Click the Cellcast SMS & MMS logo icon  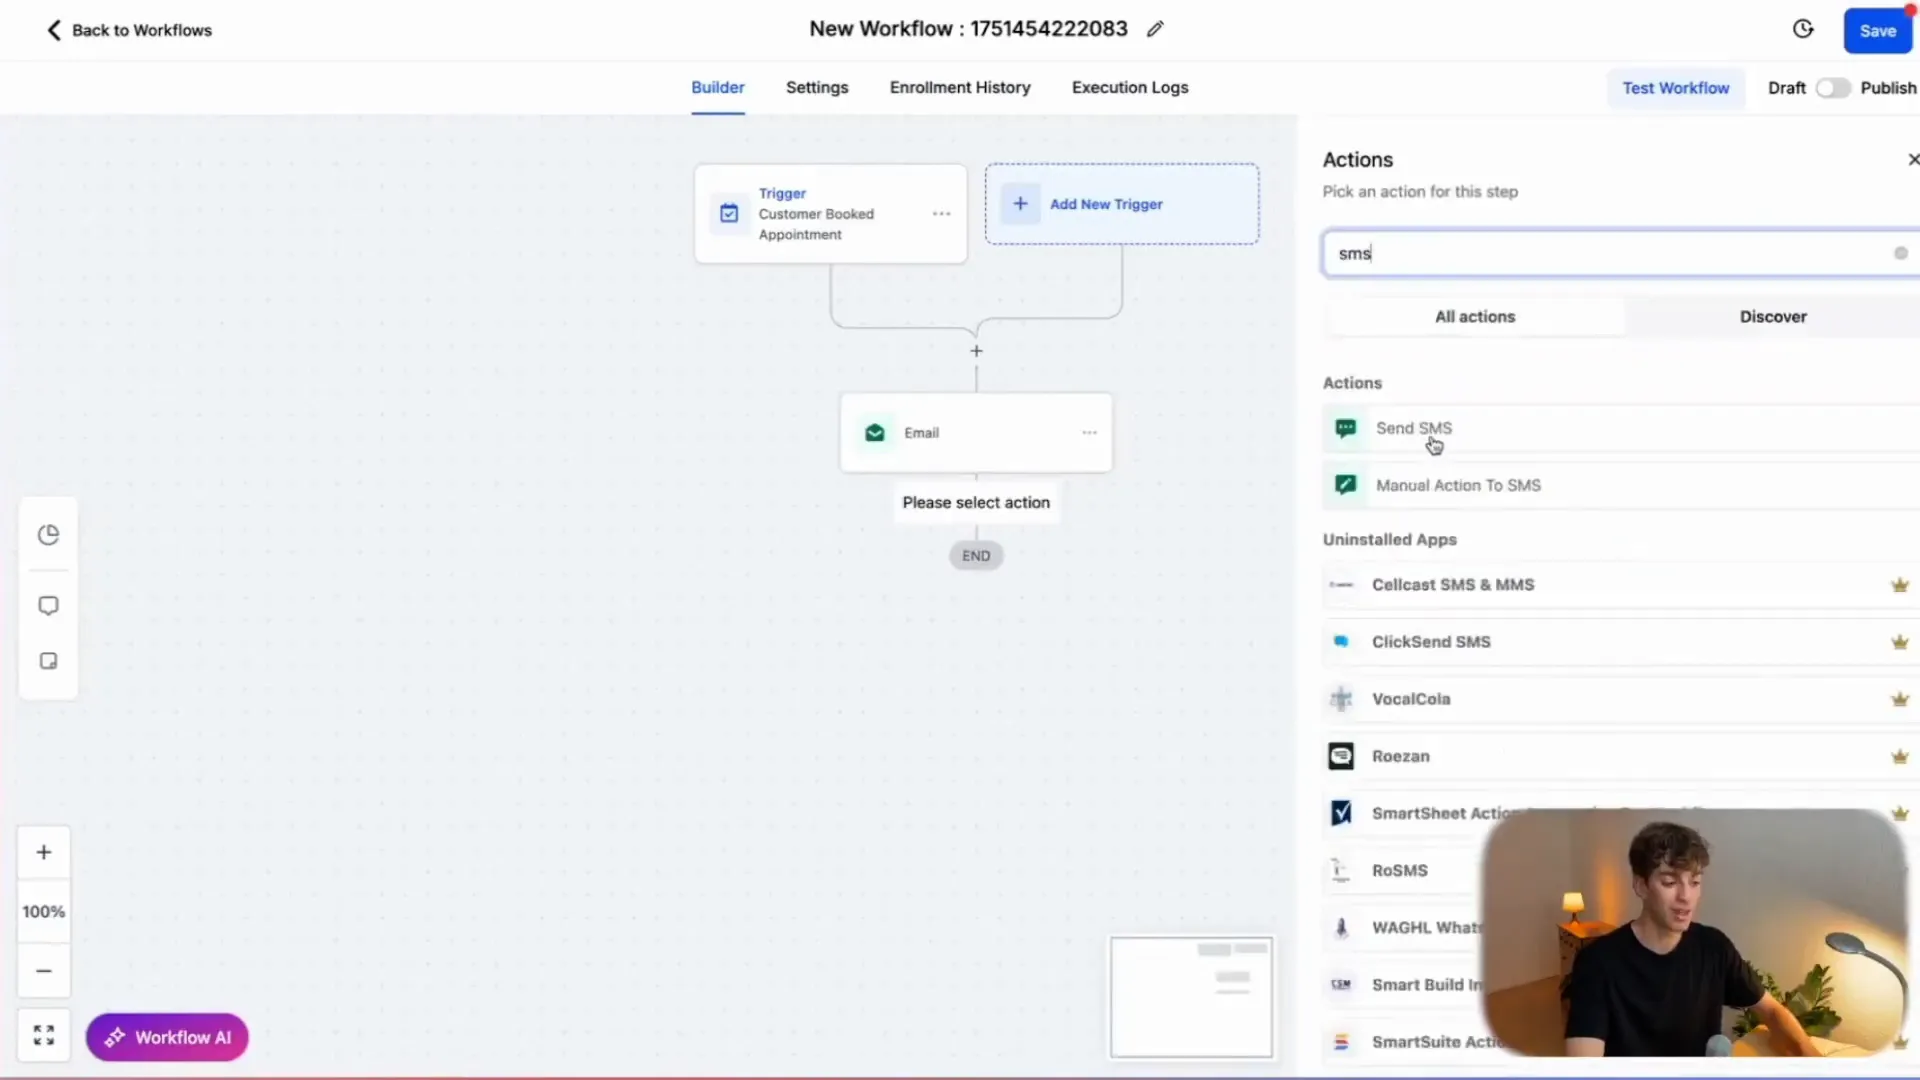[1341, 585]
